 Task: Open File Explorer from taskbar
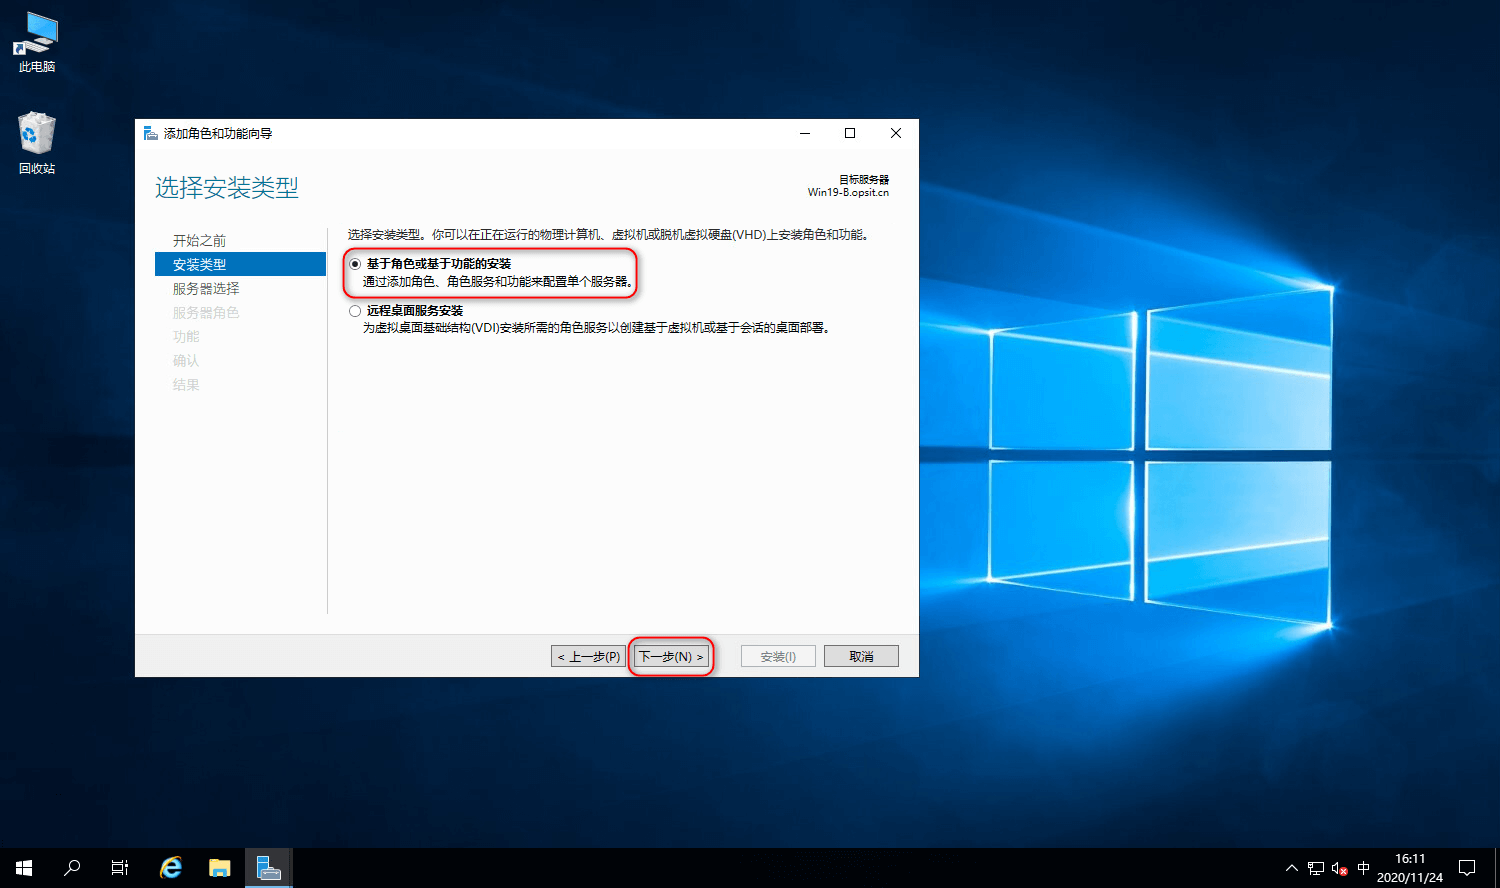(220, 868)
